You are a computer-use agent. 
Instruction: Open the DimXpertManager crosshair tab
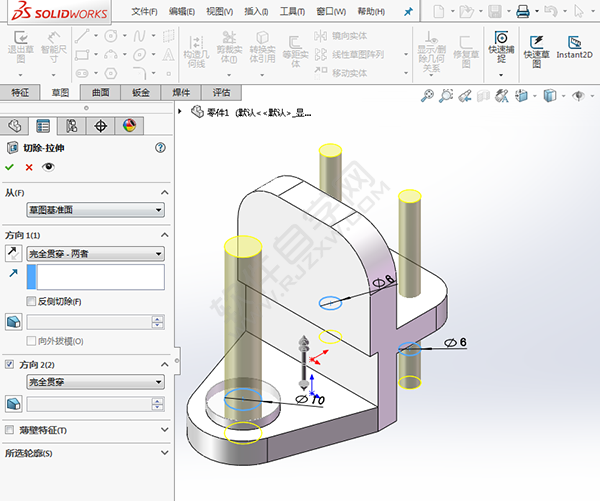(x=100, y=126)
